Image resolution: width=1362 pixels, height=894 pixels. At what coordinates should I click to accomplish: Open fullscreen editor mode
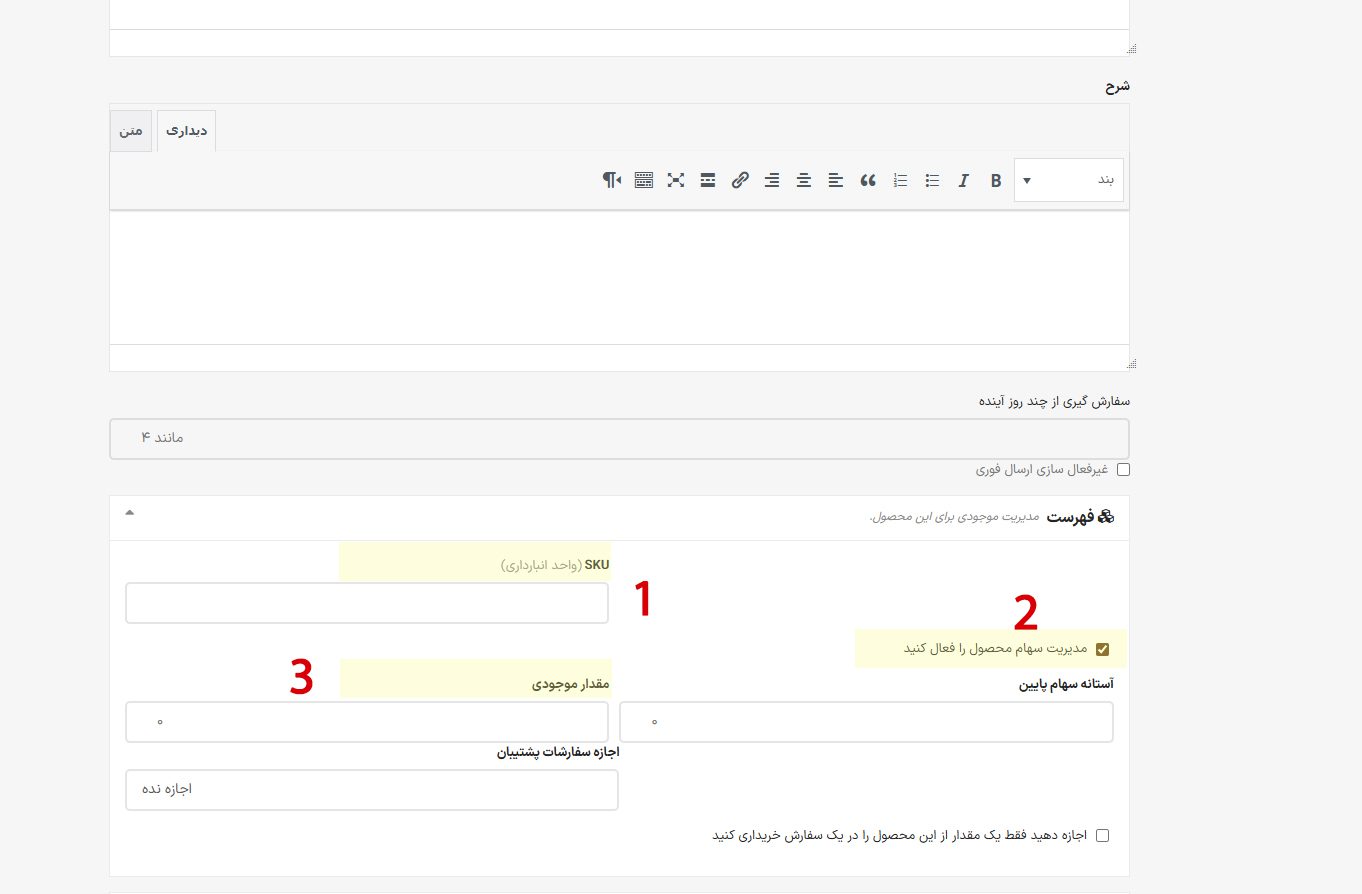[x=676, y=181]
